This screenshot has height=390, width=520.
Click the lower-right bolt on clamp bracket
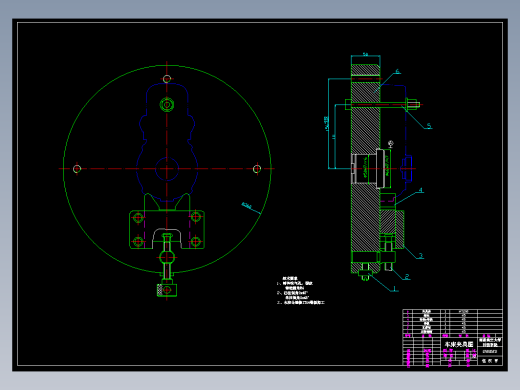[196, 241]
